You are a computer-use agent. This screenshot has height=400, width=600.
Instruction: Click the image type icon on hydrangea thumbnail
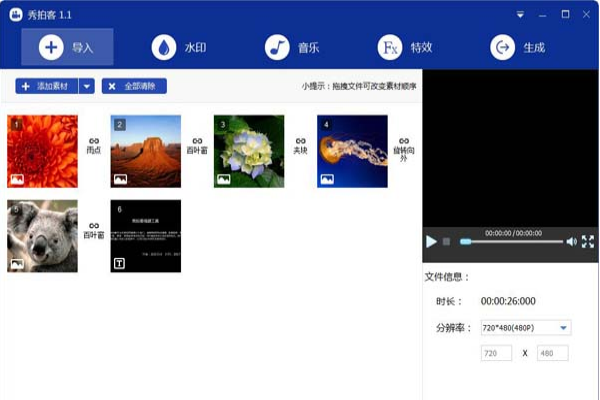(x=224, y=179)
